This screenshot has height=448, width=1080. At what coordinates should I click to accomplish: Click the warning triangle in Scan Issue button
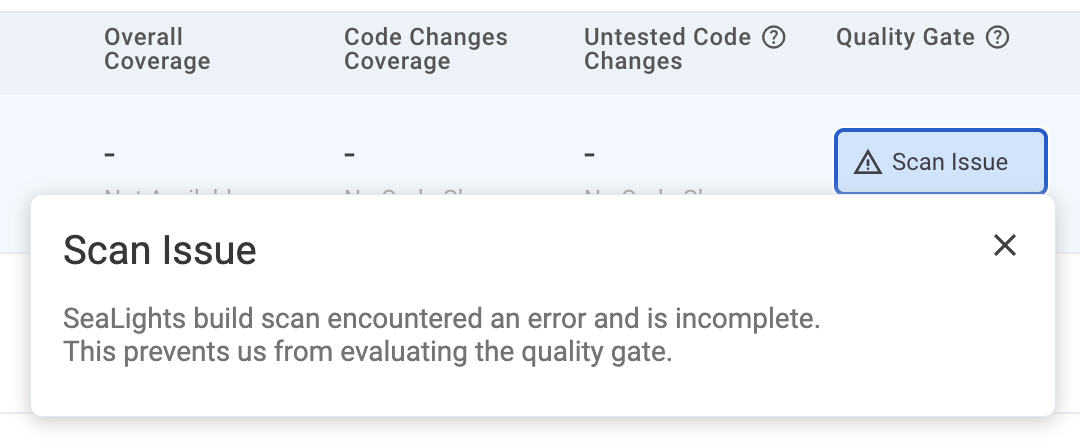pyautogui.click(x=867, y=162)
